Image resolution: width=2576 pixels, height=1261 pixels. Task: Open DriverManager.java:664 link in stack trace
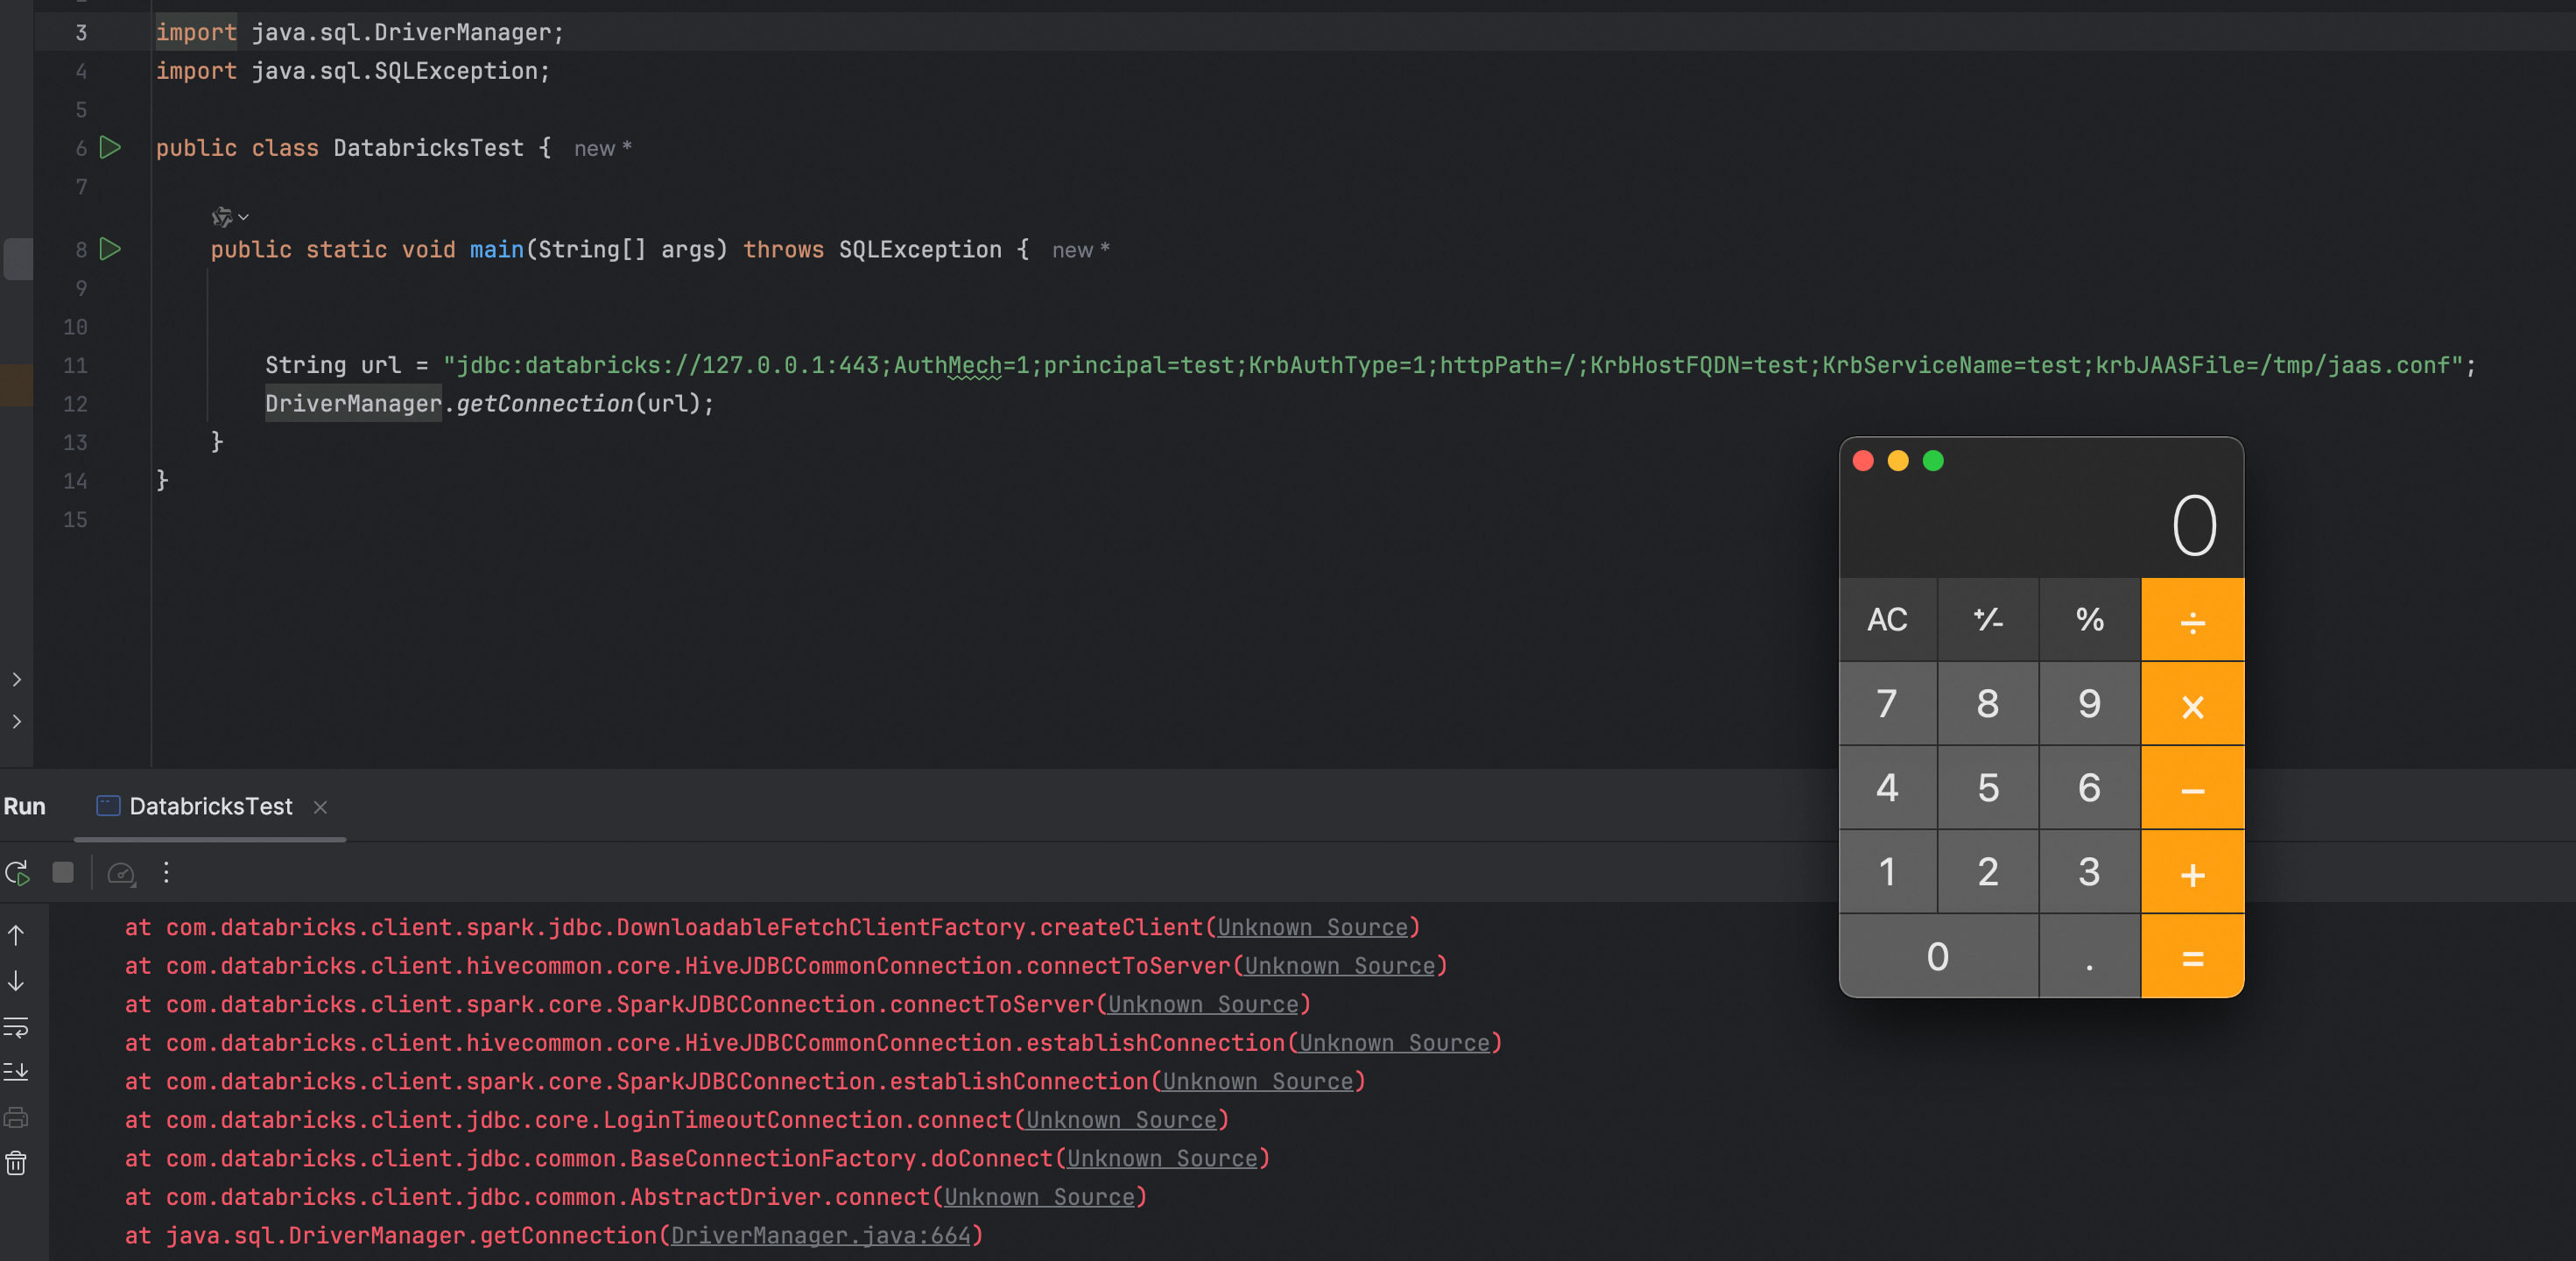point(820,1235)
